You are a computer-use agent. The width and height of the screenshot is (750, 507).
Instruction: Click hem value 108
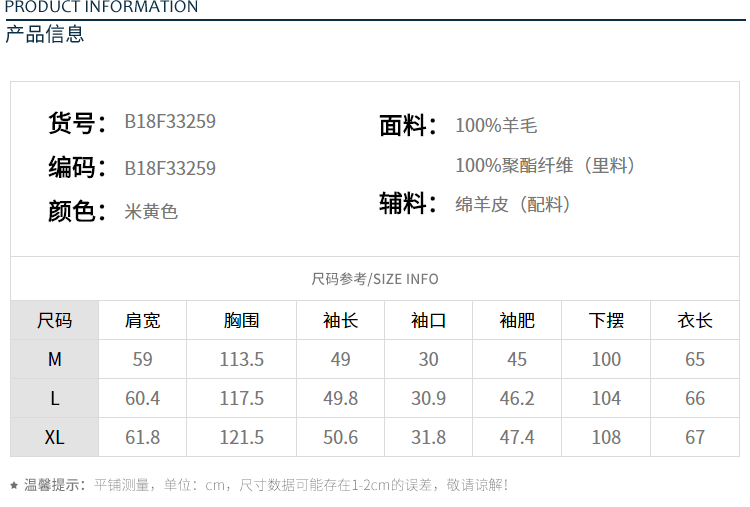(x=606, y=437)
